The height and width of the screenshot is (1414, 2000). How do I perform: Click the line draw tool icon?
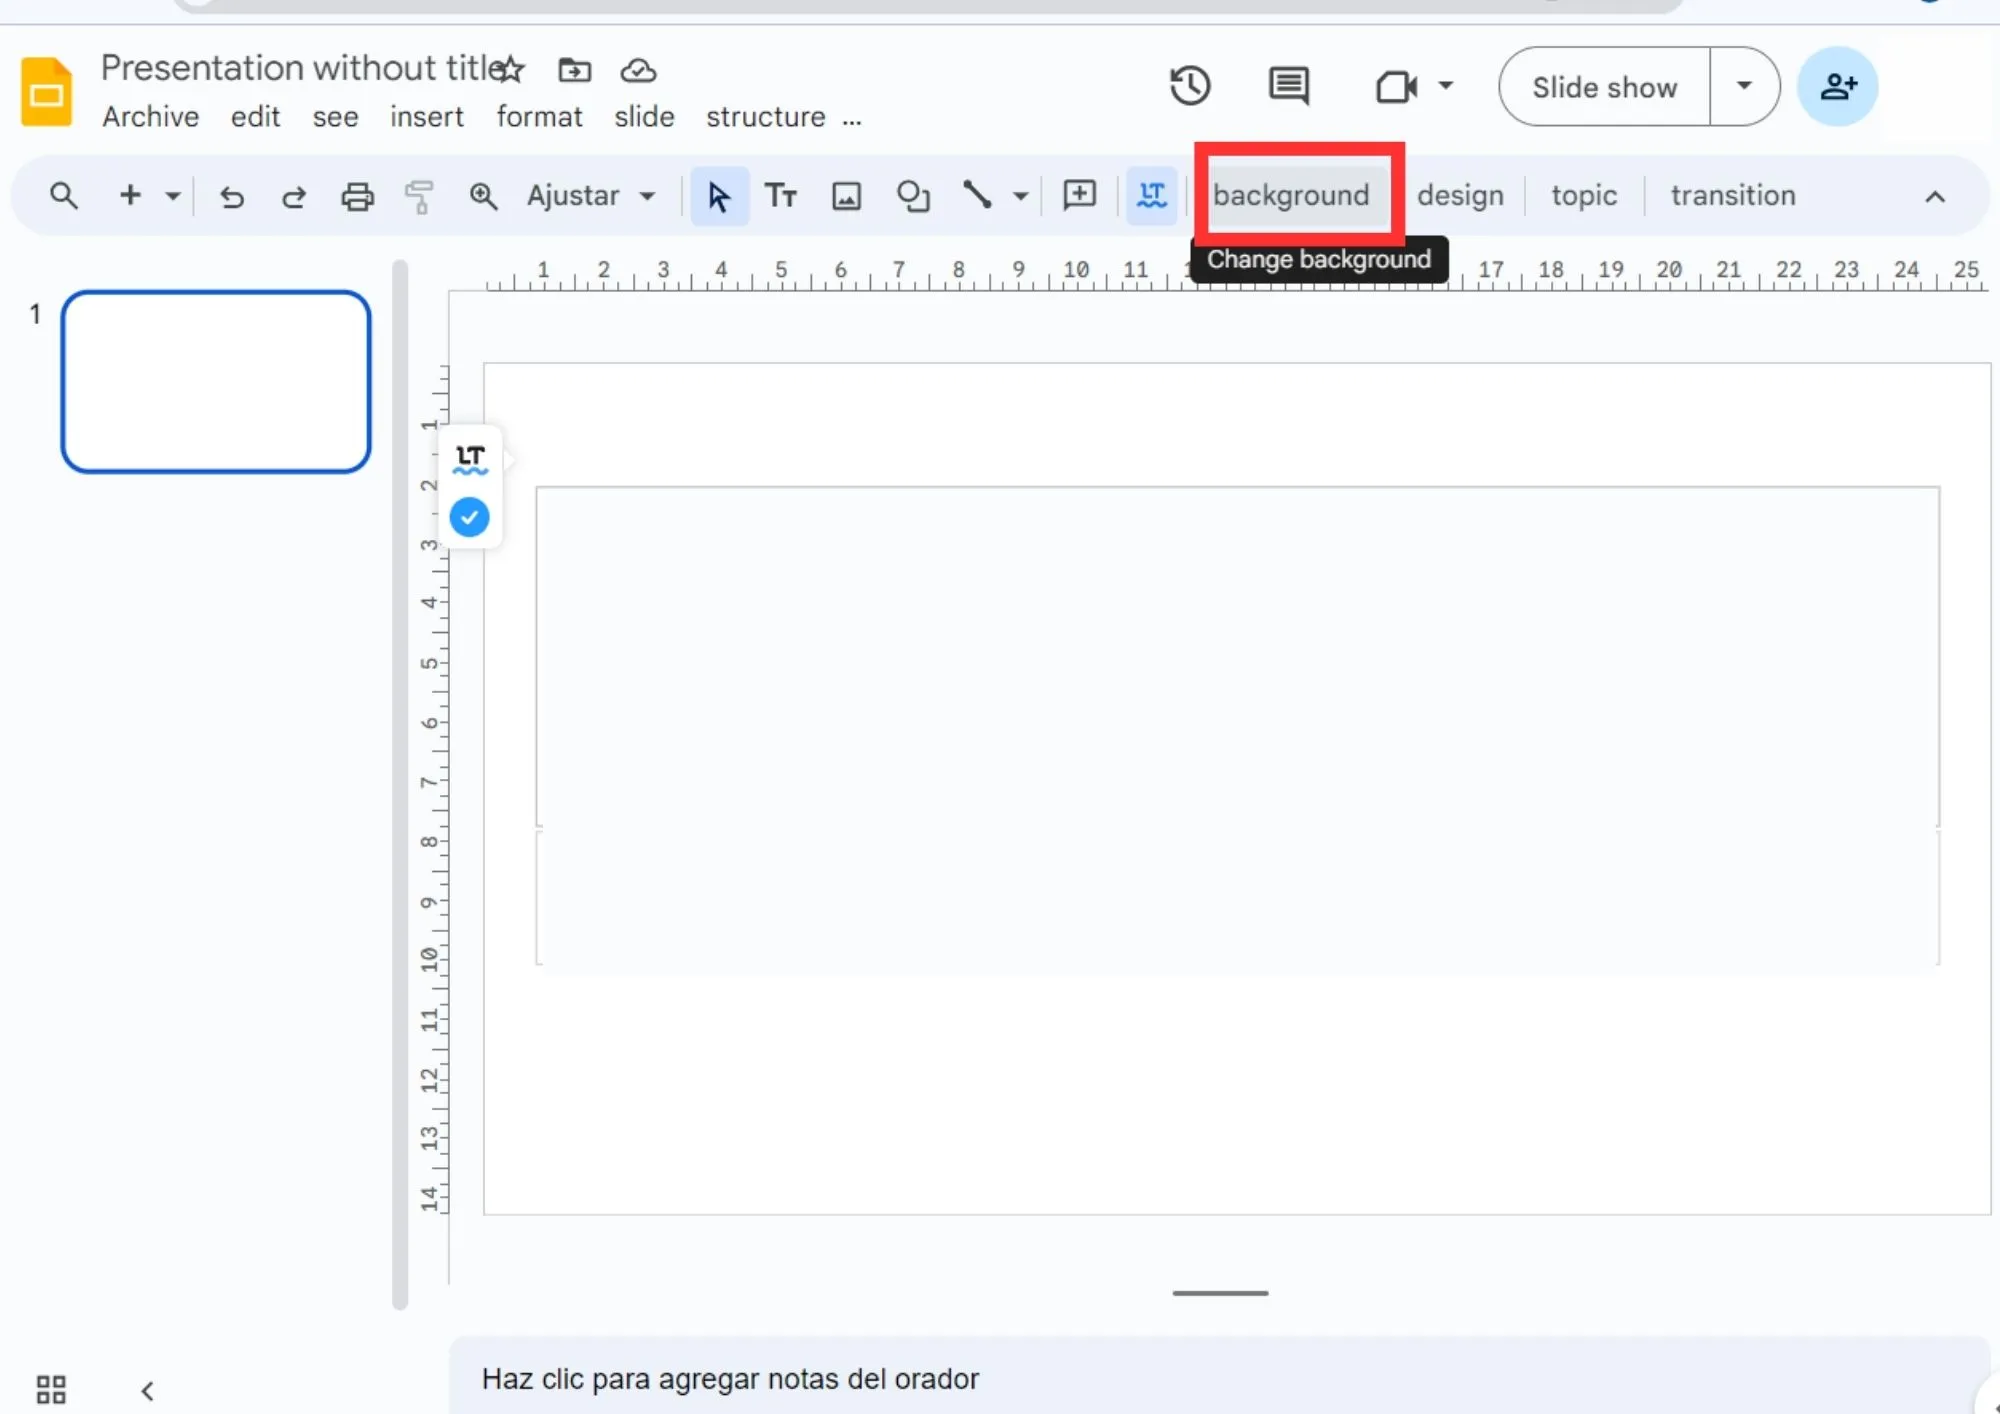[x=975, y=194]
